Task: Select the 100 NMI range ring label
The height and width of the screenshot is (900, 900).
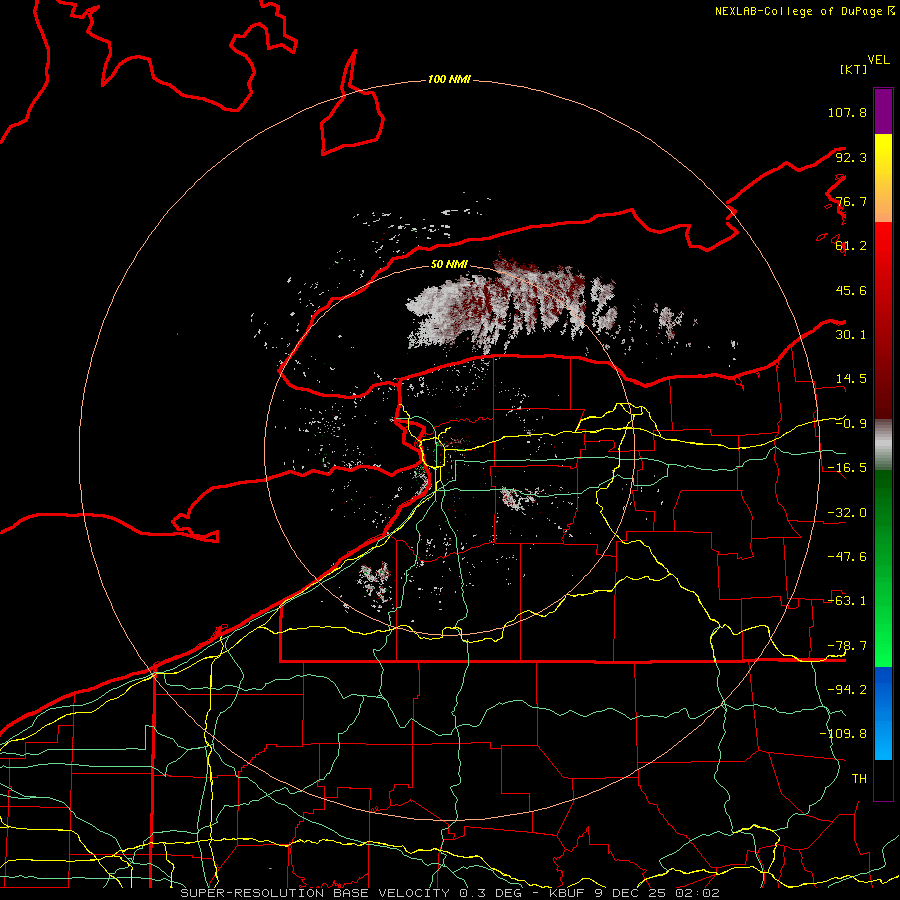Action: (x=449, y=79)
